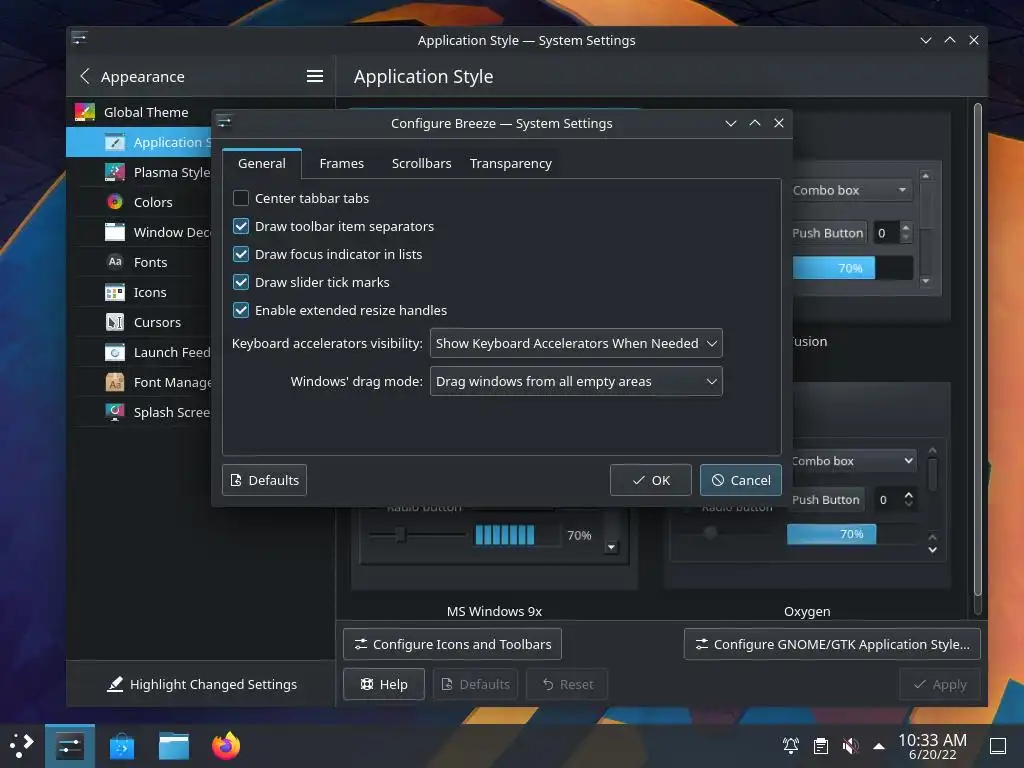
Task: Open the notifications bell in tray
Action: pos(791,745)
